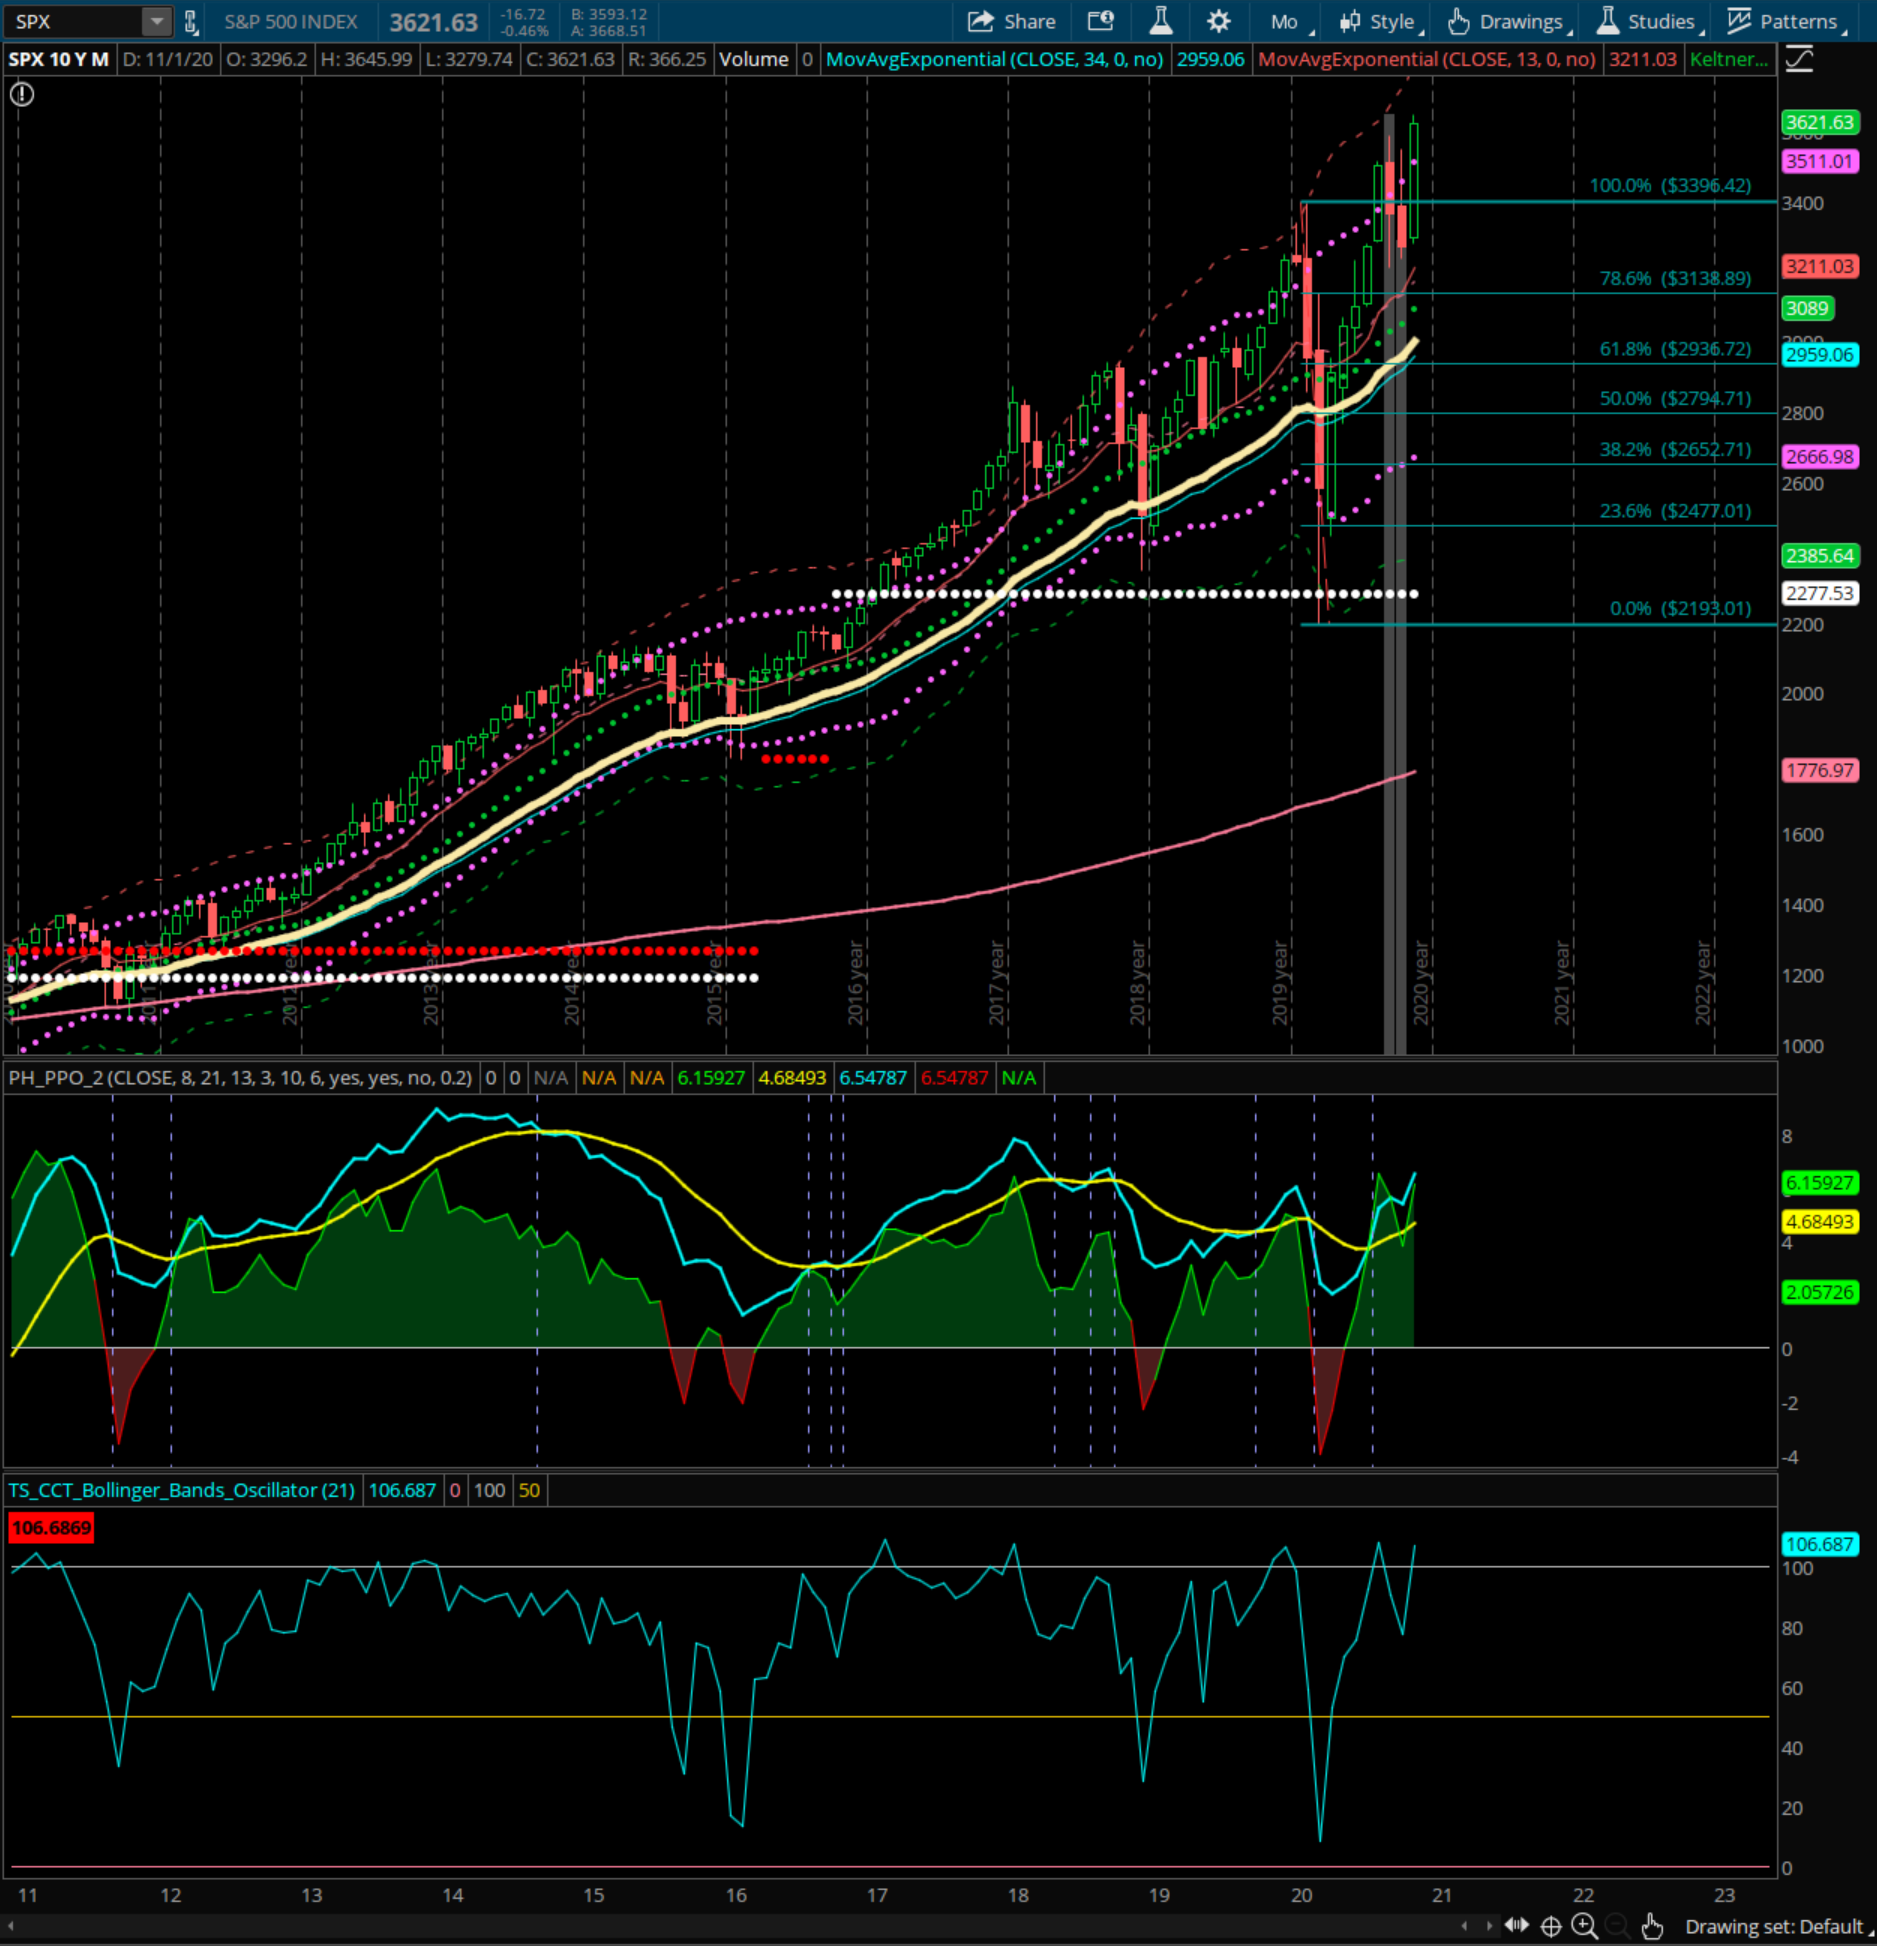Click the magenta 3511.01 price bubble
The width and height of the screenshot is (1877, 1946).
1820,161
